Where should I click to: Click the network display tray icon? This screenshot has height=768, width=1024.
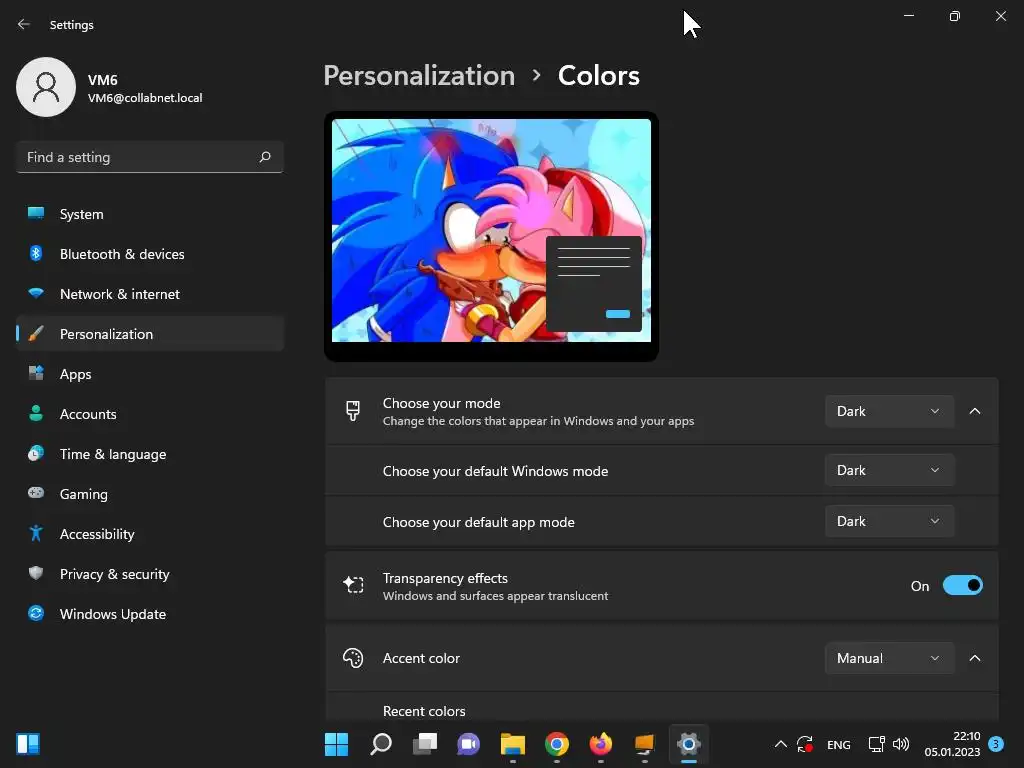(876, 744)
